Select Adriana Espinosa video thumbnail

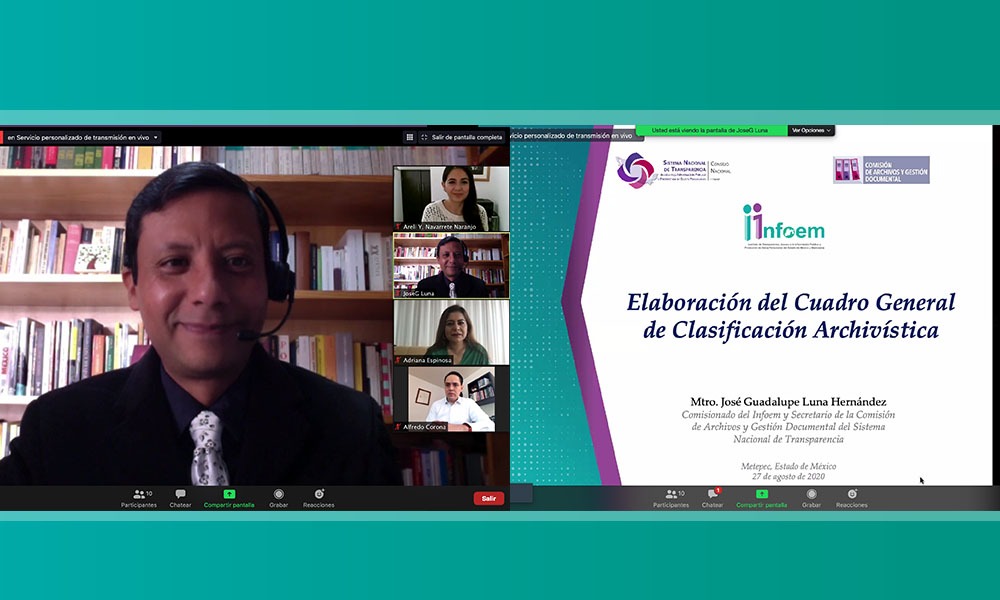coord(451,332)
